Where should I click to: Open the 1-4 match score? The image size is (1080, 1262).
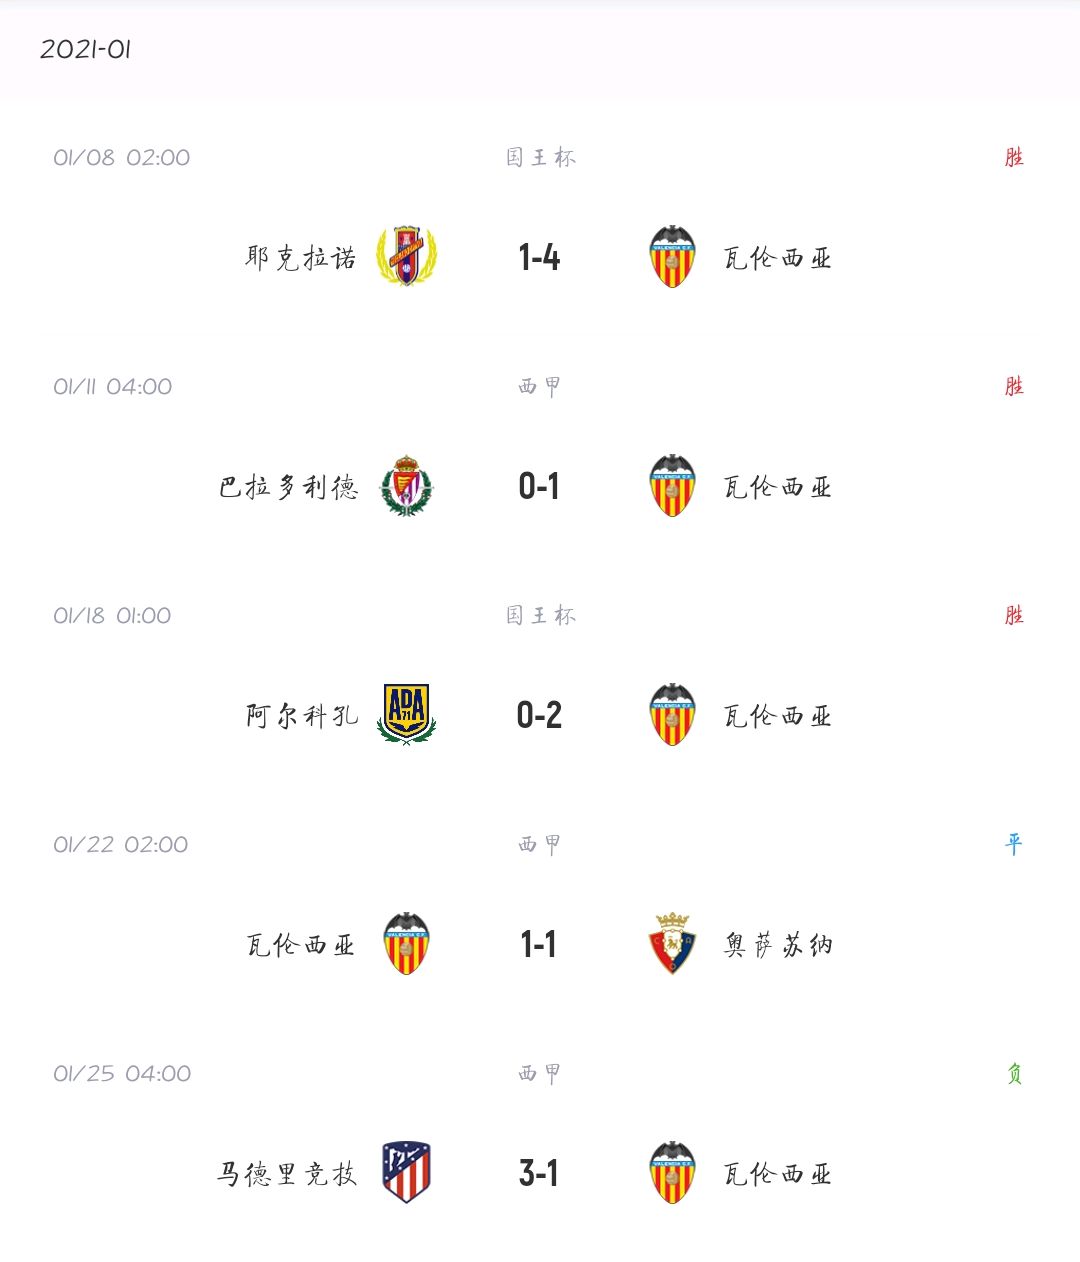[539, 258]
